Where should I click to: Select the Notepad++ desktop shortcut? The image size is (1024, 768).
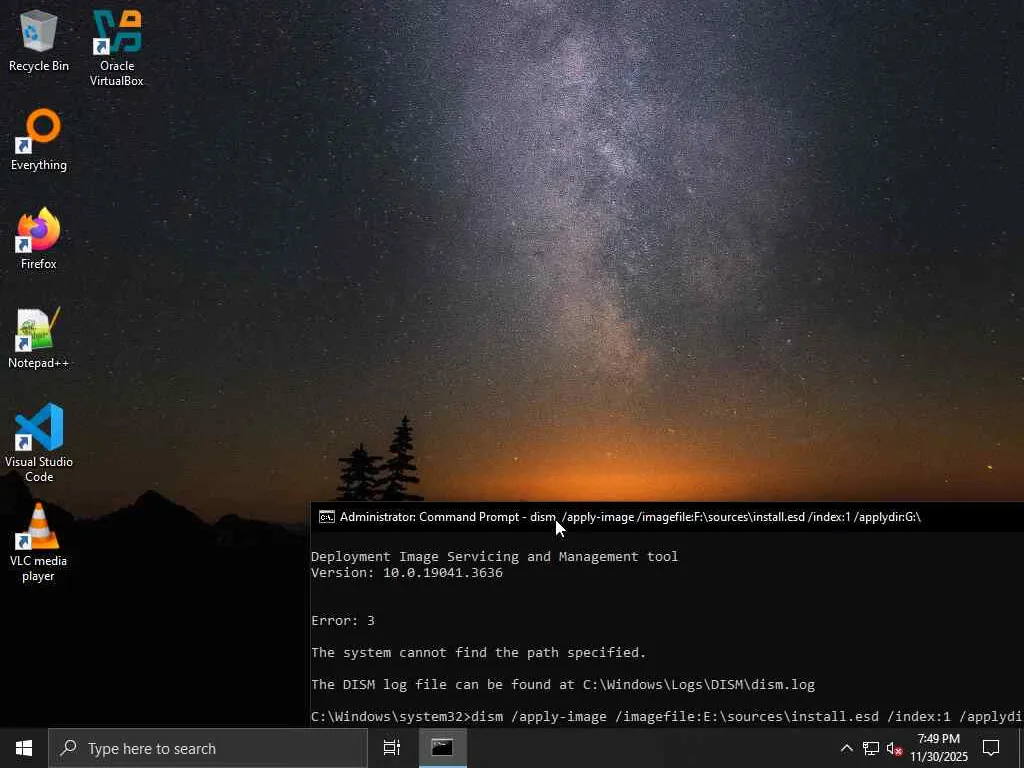pyautogui.click(x=39, y=338)
